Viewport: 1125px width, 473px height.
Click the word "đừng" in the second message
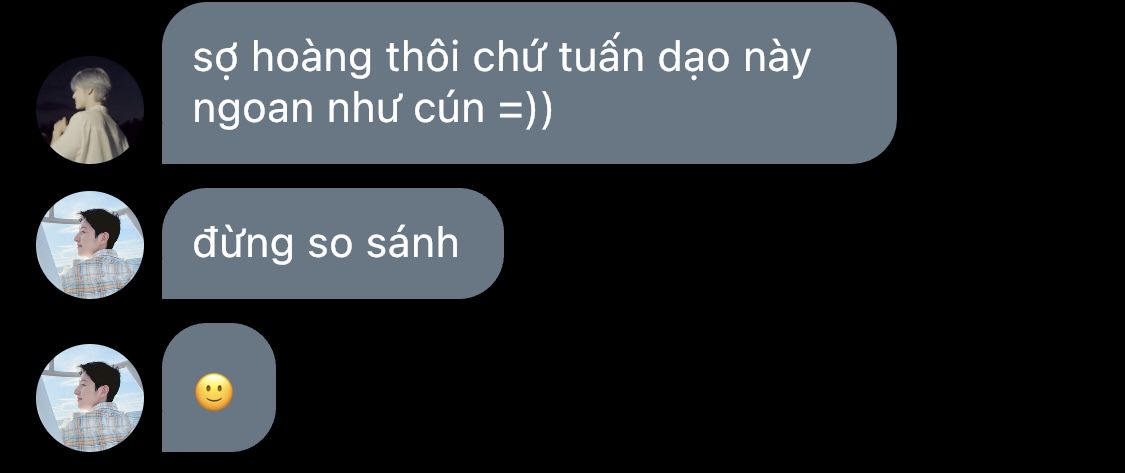tap(243, 244)
